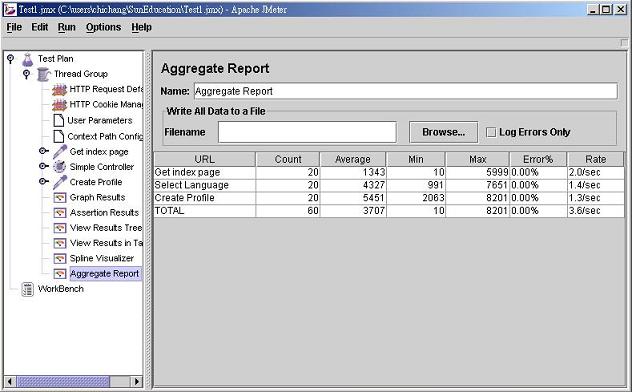Click the User Parameters document icon
The image size is (632, 392).
coord(59,120)
